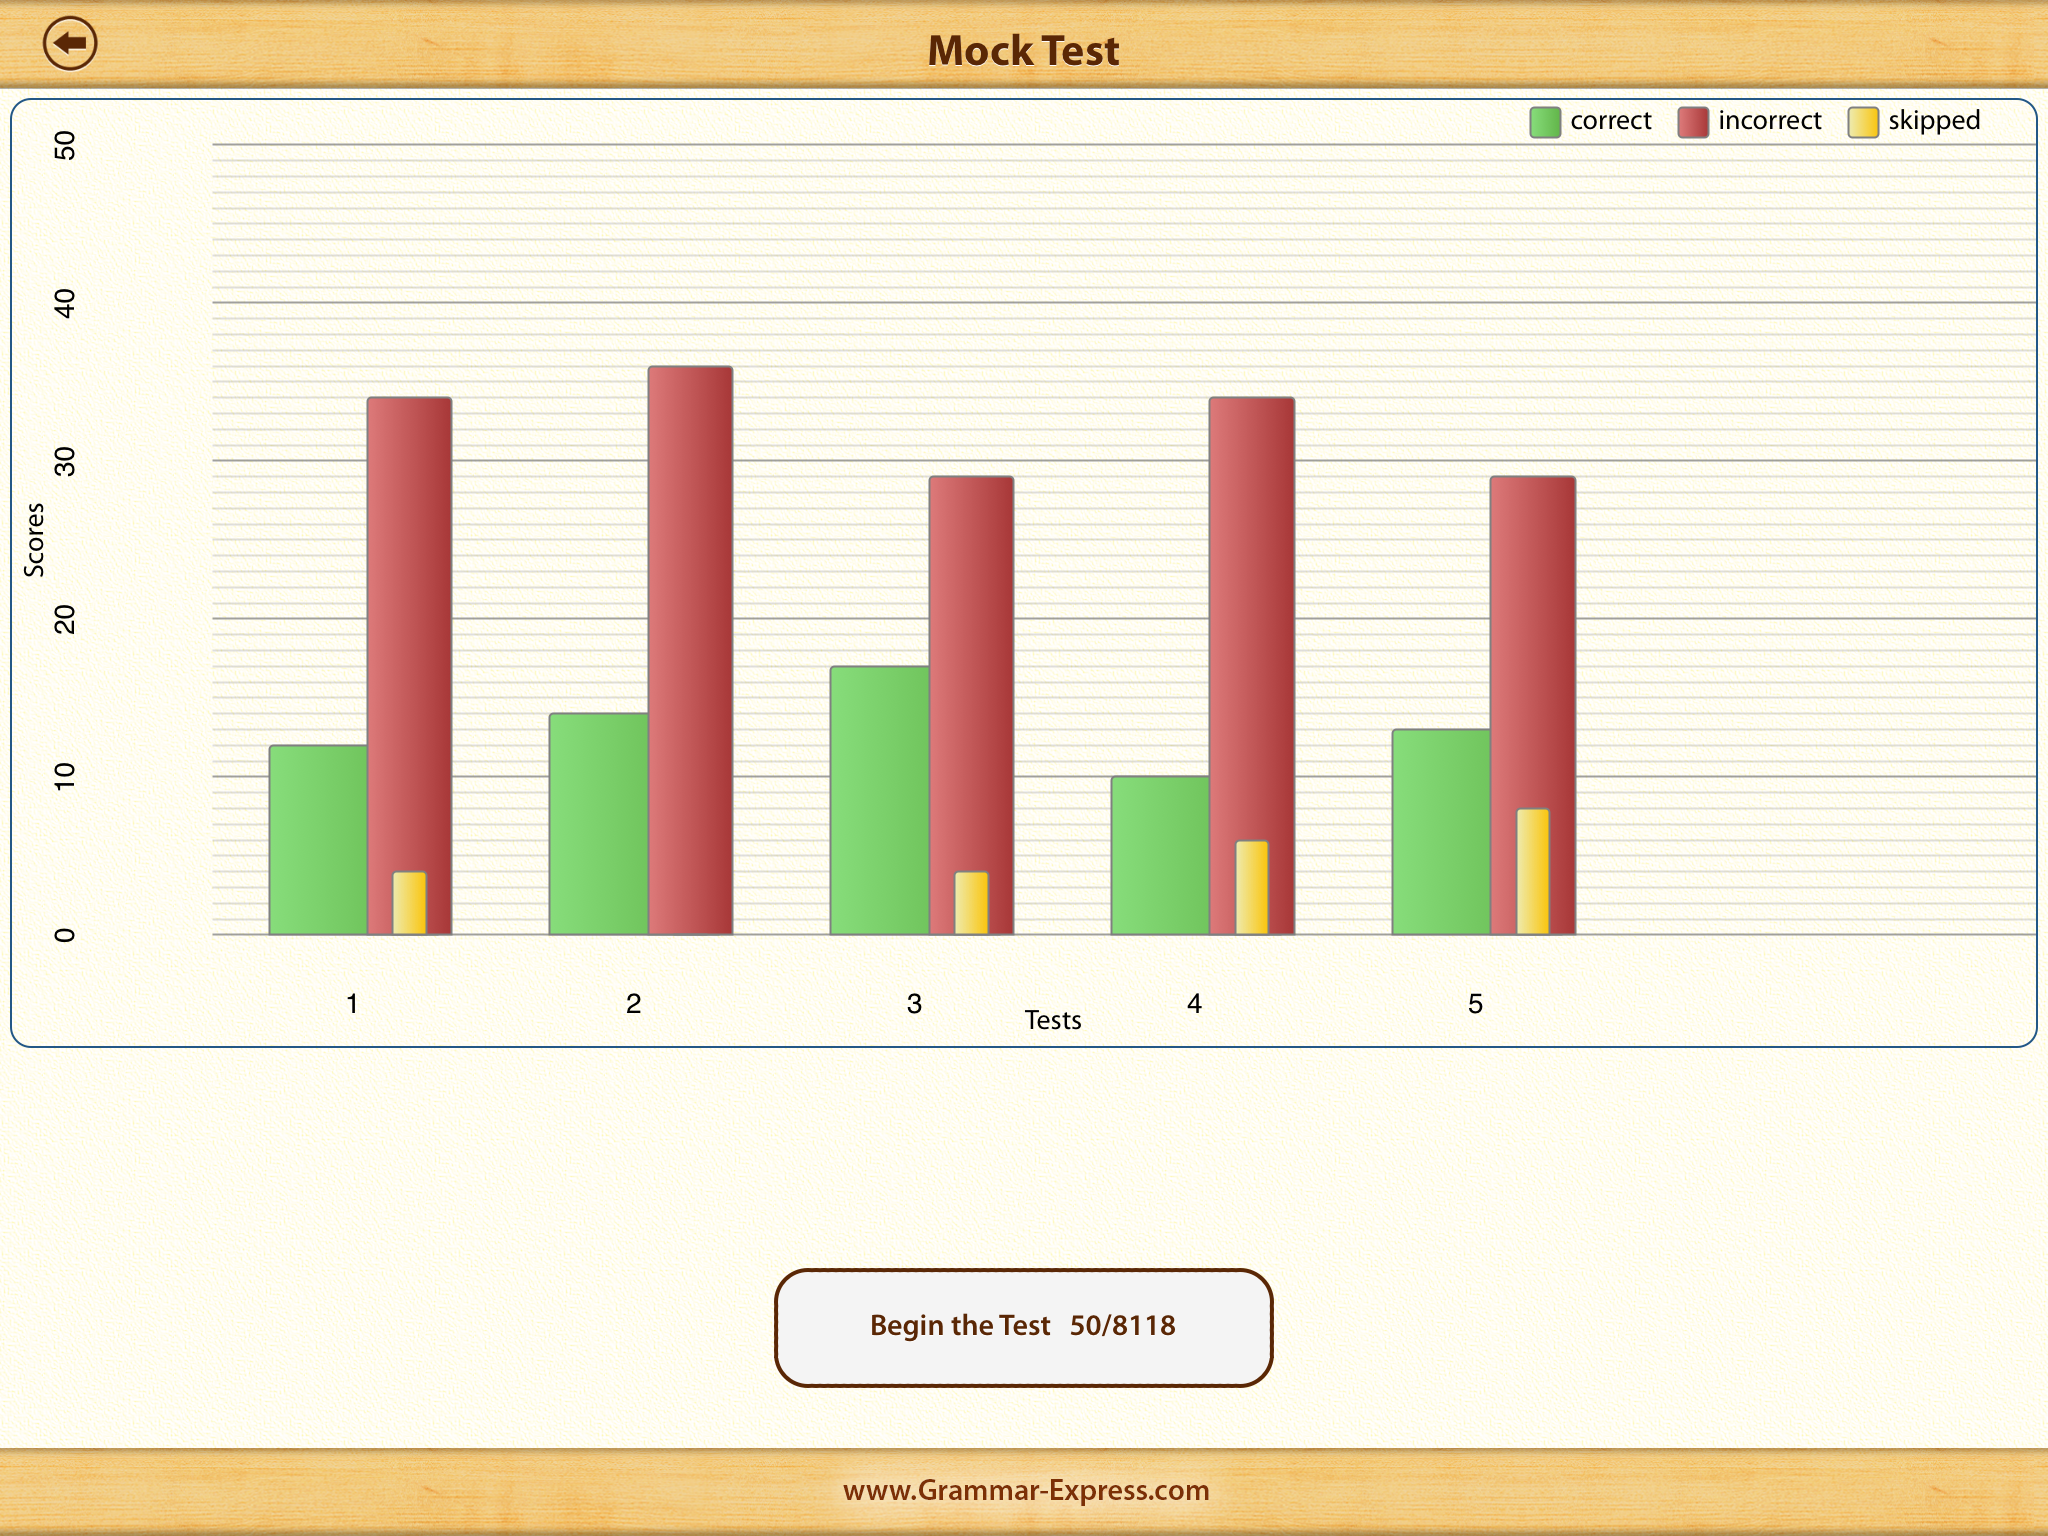Select the red incorrect bar for test 4
Screen dimensions: 2048x1536
(1251, 600)
